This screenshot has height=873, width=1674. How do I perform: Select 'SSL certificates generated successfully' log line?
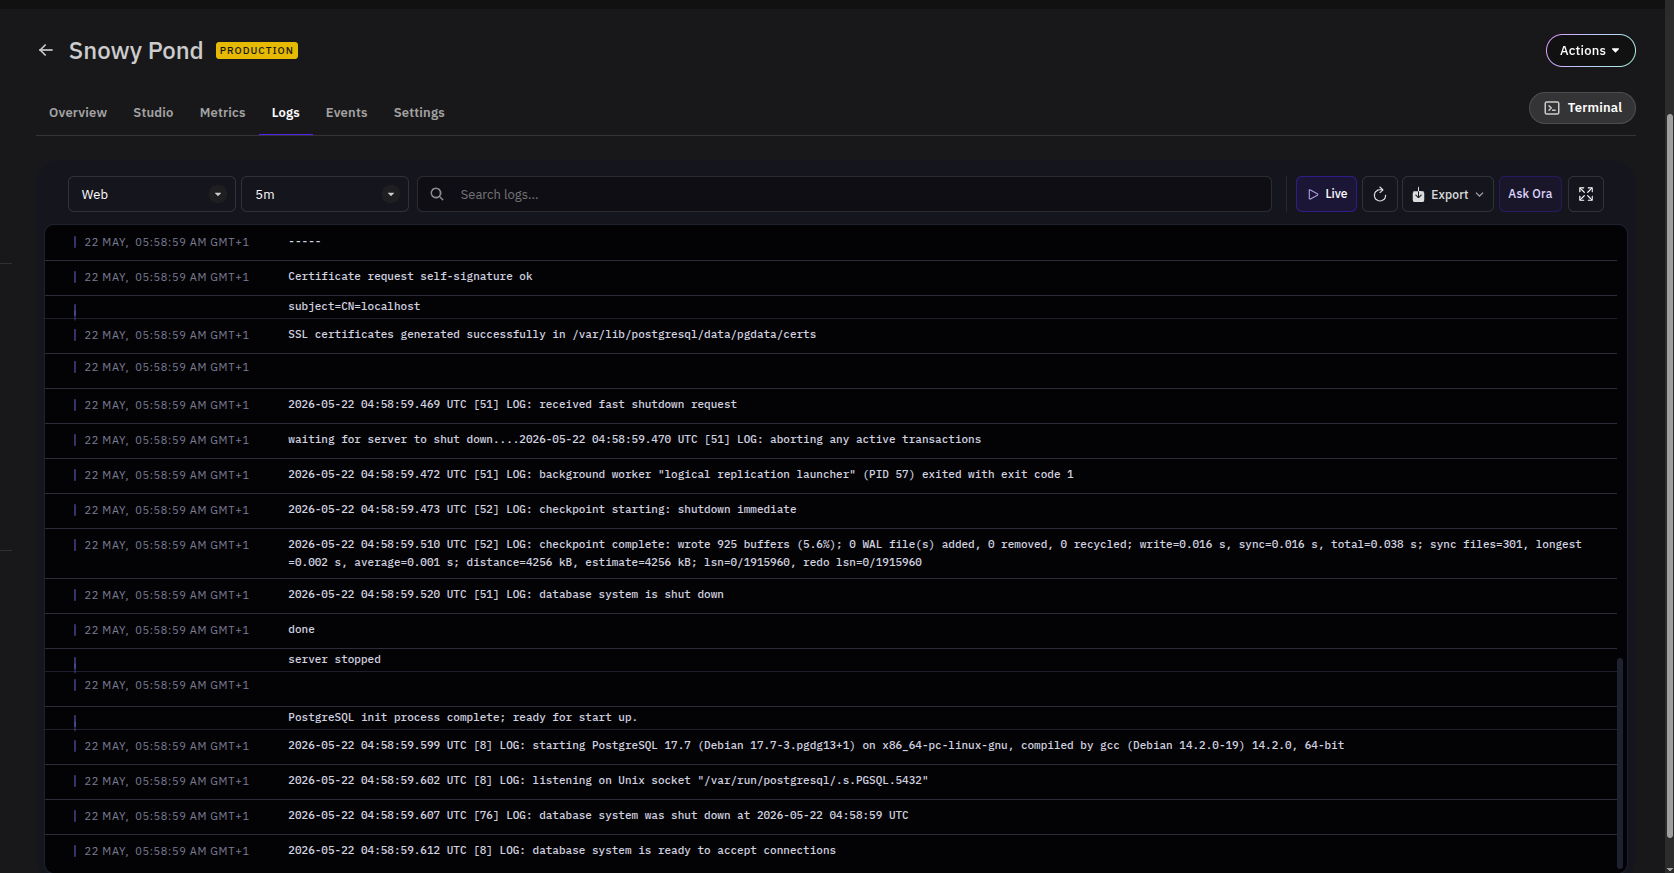click(x=831, y=335)
